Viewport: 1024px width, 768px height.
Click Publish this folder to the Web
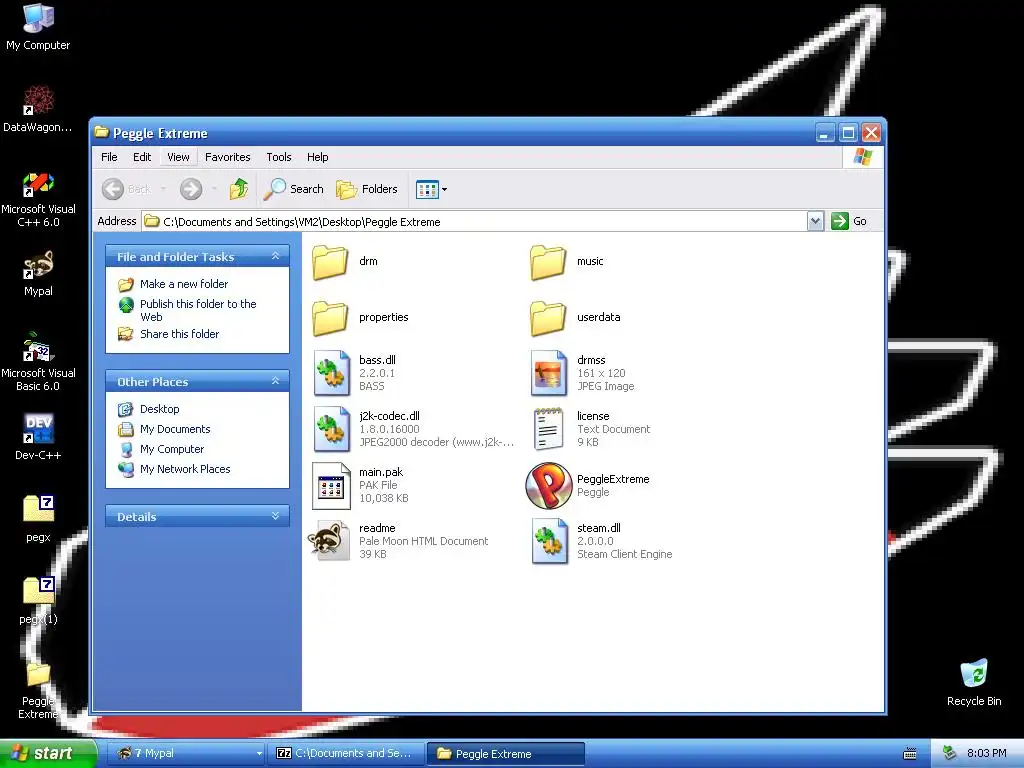coord(198,310)
